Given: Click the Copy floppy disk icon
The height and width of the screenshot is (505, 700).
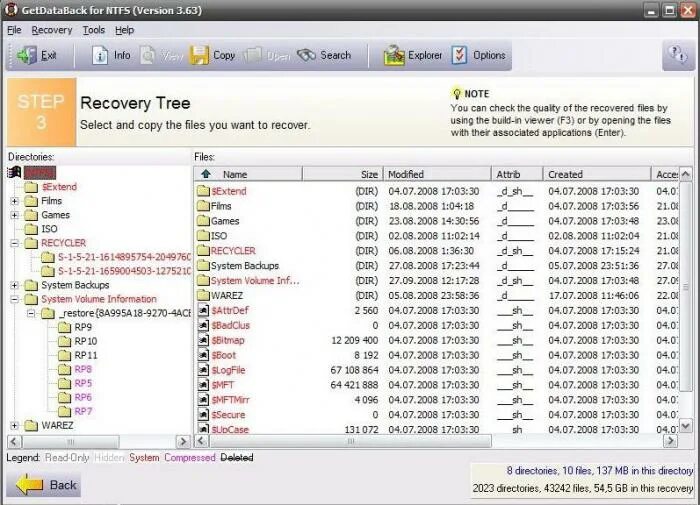Looking at the screenshot, I should [x=199, y=55].
